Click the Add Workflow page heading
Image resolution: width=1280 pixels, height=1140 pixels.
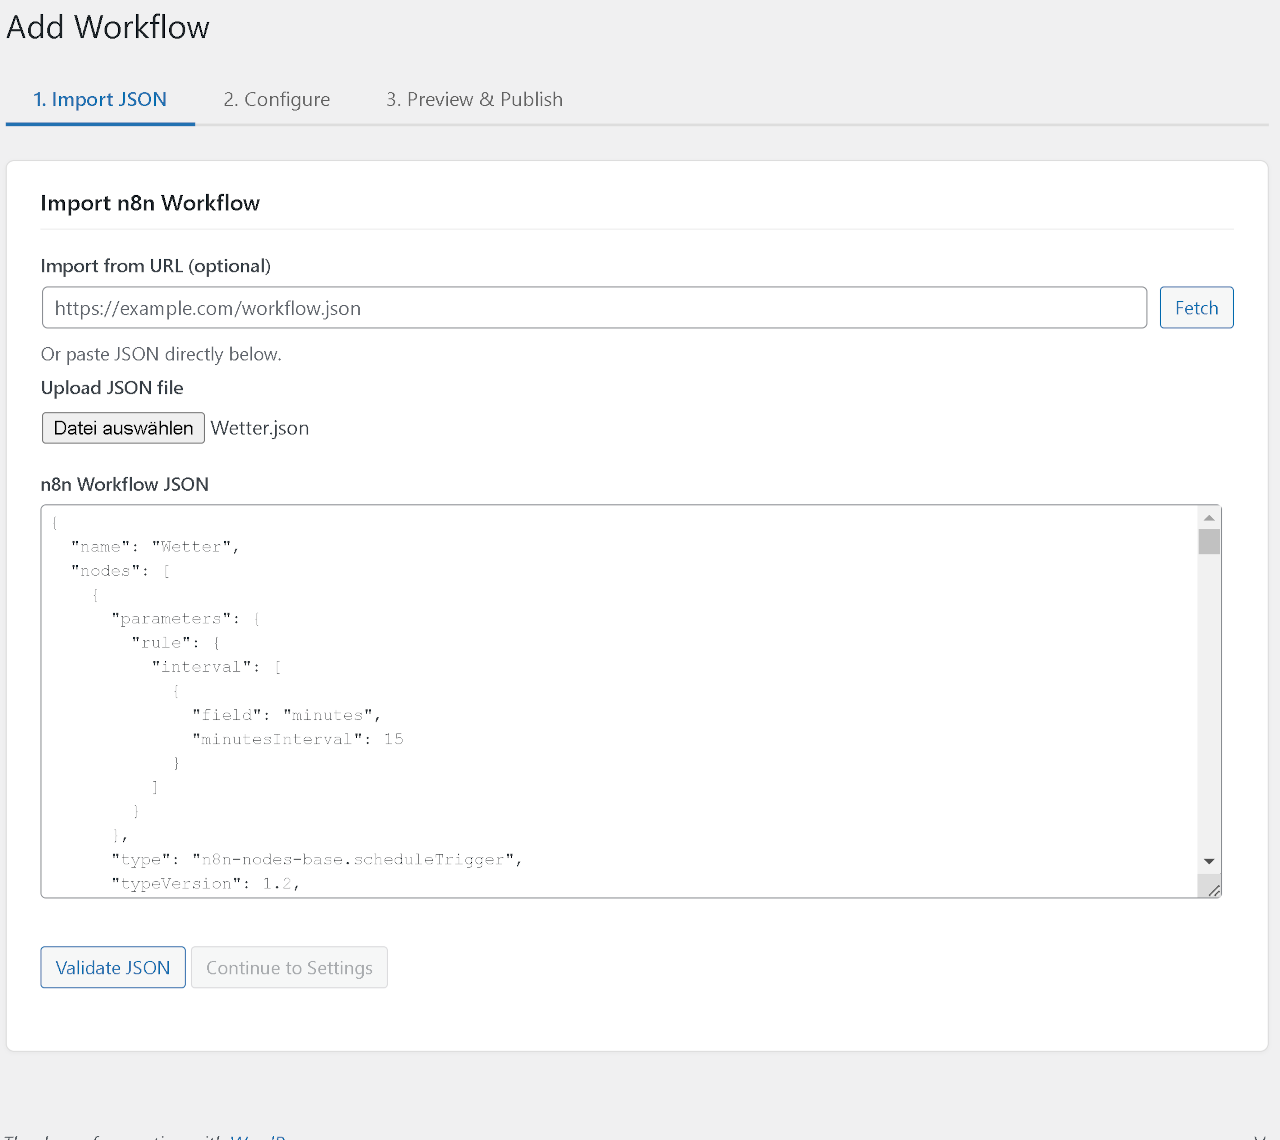(x=107, y=27)
